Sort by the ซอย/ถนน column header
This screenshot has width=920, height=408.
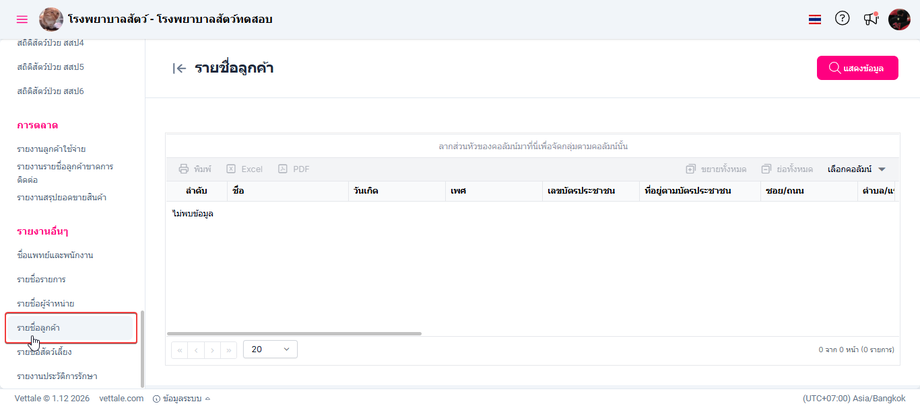tap(809, 191)
